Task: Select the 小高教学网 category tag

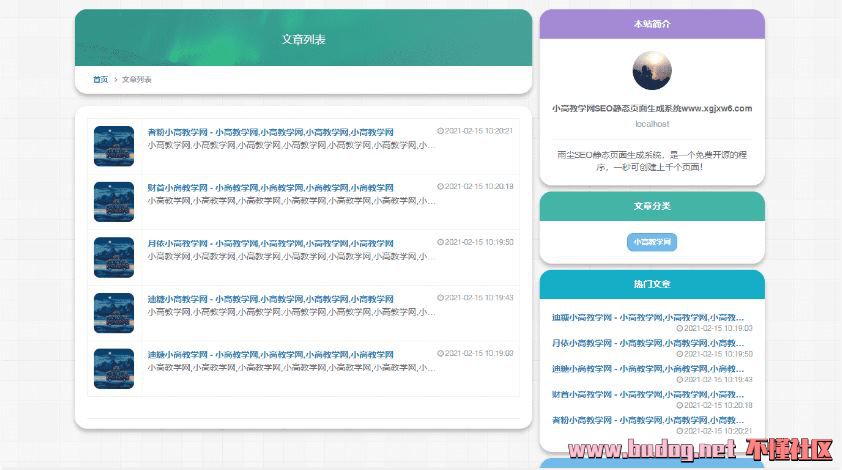Action: pos(652,242)
